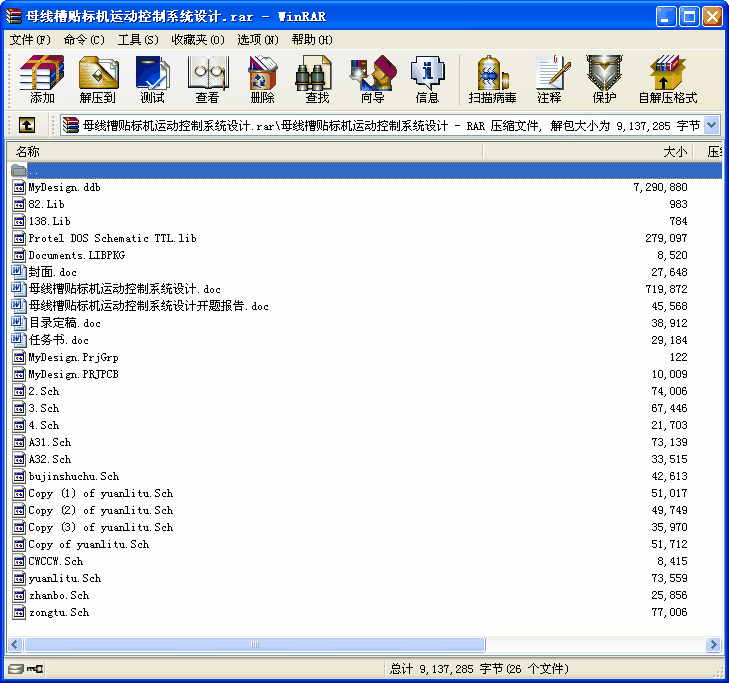729x683 pixels.
Task: Click the WinRAR icon in title bar
Action: click(x=14, y=16)
